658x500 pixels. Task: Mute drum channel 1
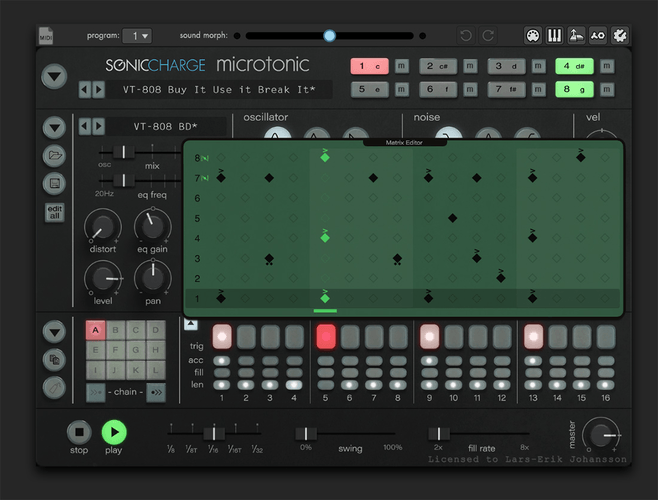[x=402, y=66]
